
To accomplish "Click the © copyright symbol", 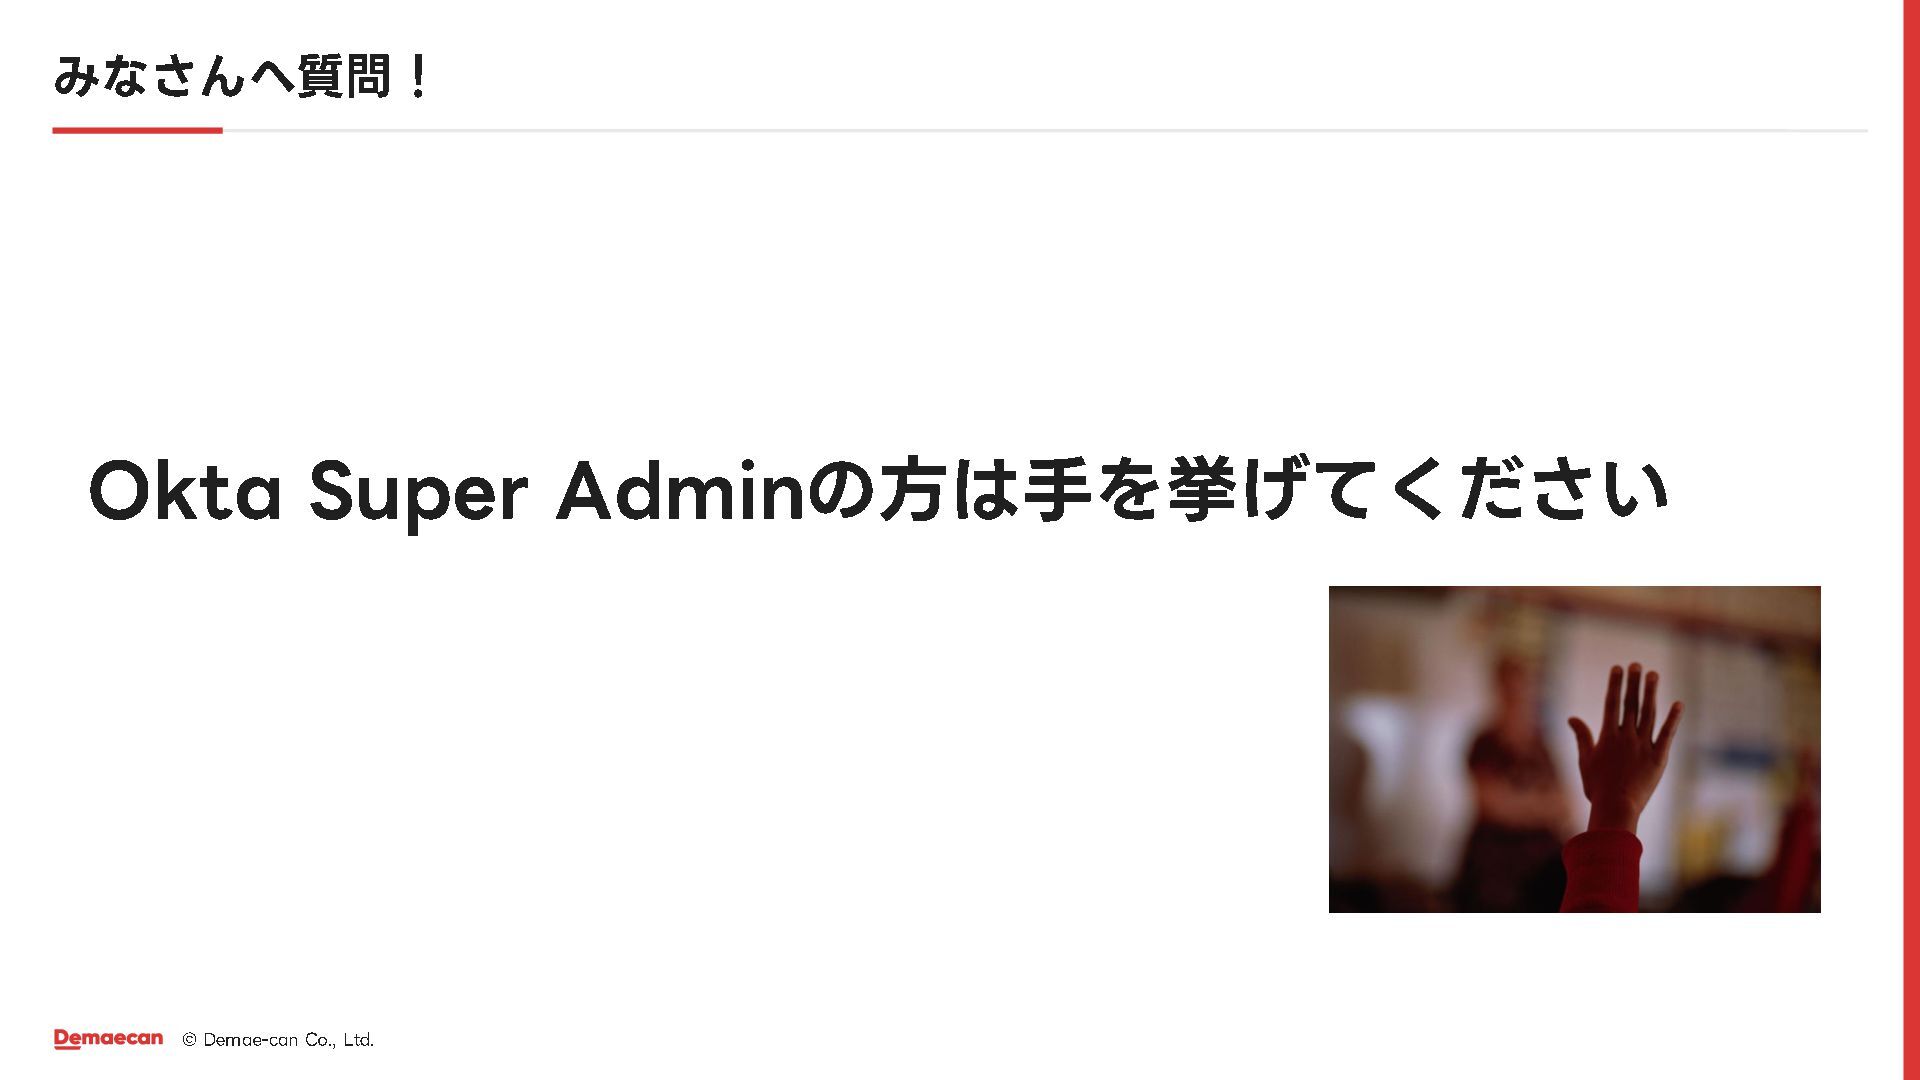I will (189, 1040).
